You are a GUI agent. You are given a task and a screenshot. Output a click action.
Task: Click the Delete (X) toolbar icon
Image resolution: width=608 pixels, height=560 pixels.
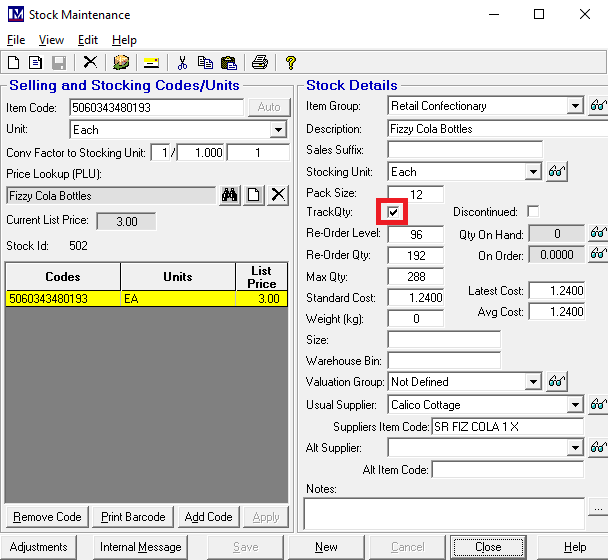coord(90,62)
